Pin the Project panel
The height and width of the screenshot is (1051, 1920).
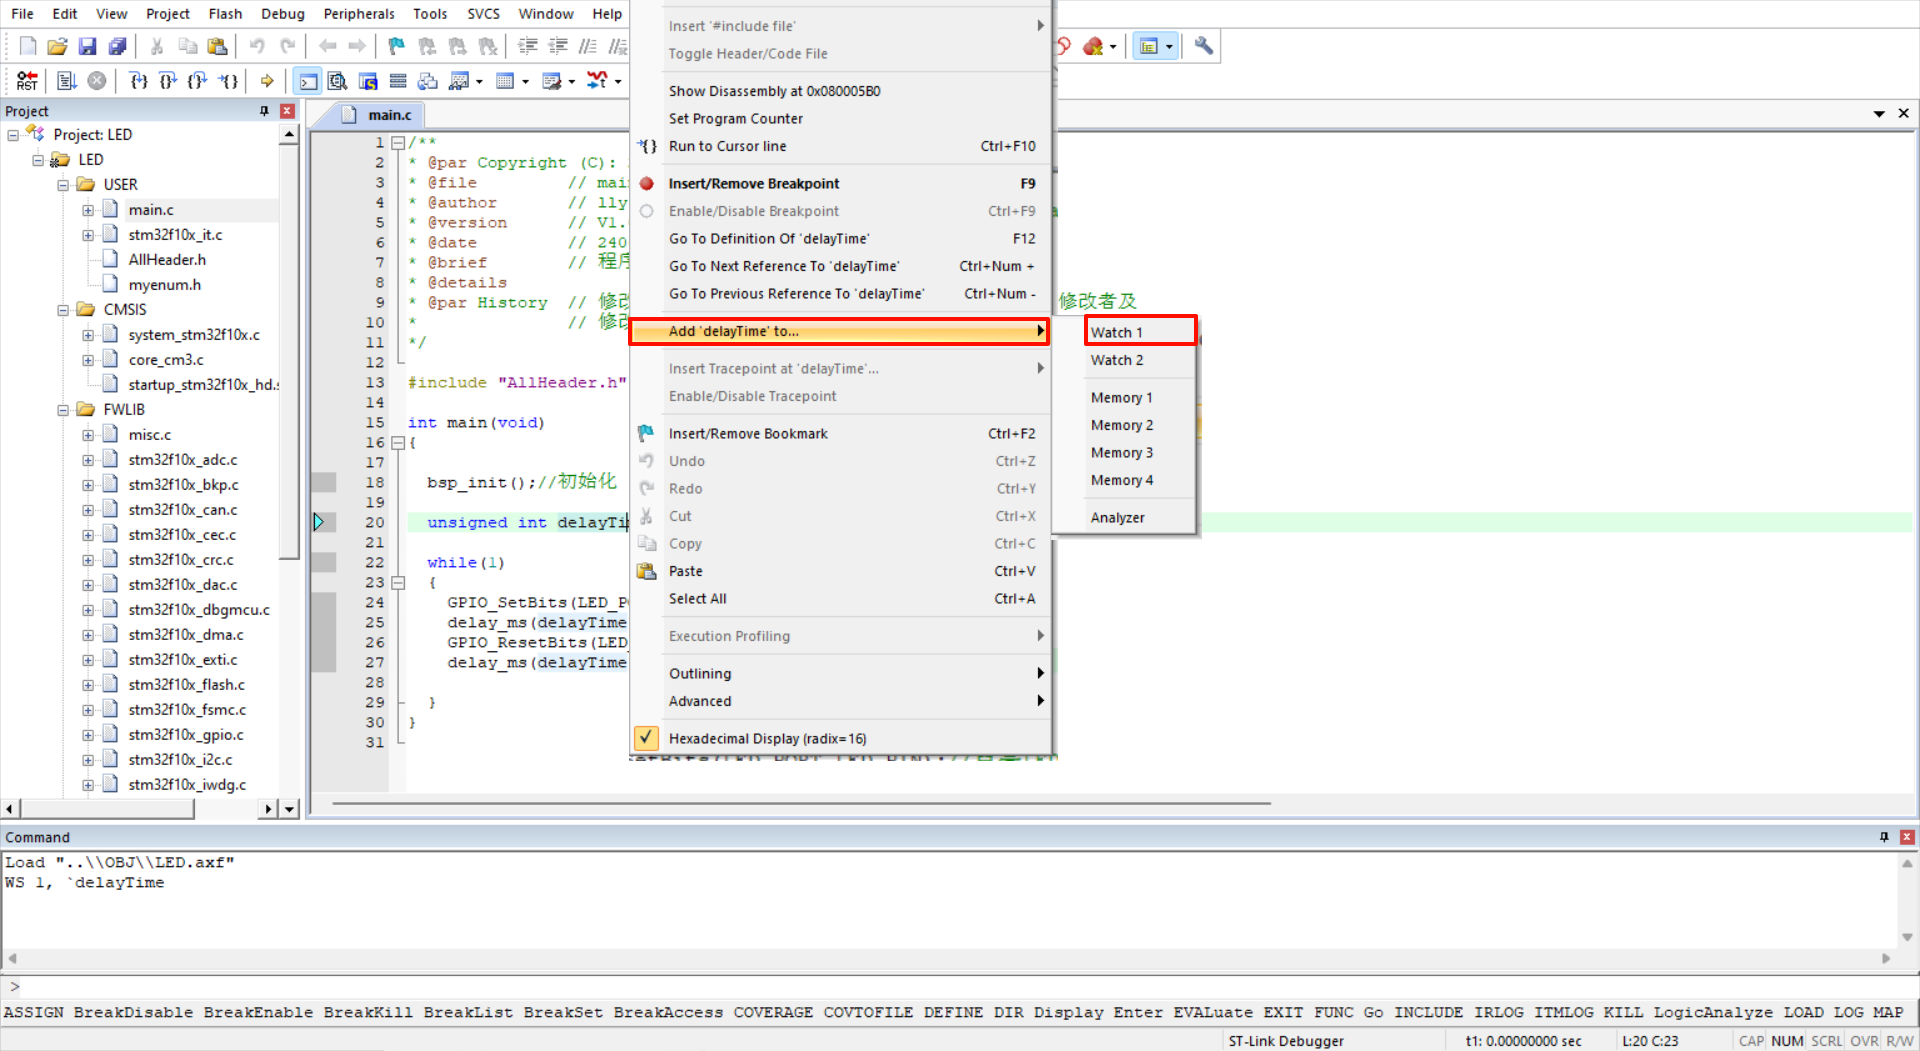click(264, 111)
